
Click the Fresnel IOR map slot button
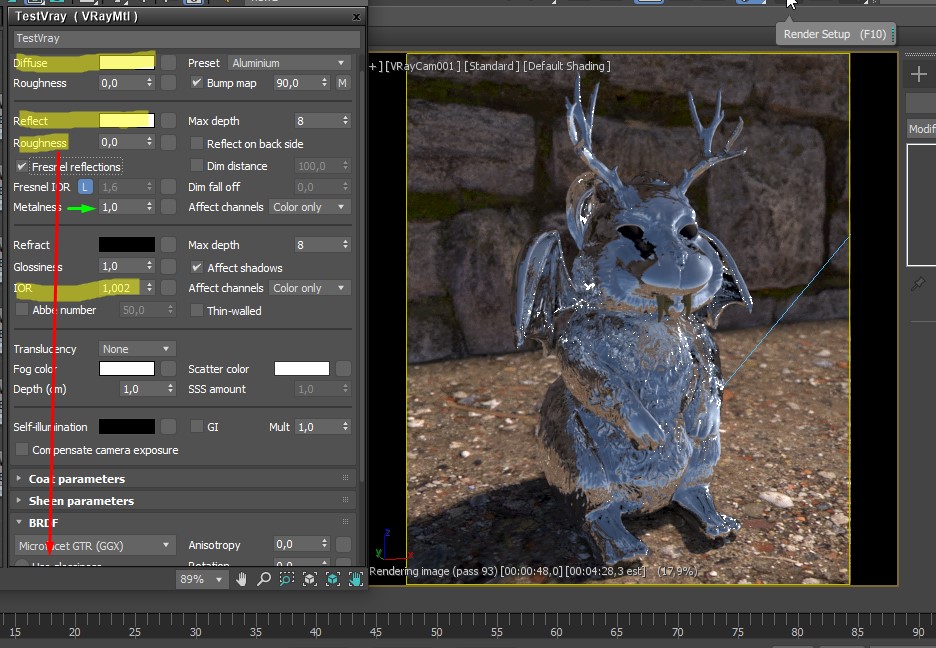168,187
